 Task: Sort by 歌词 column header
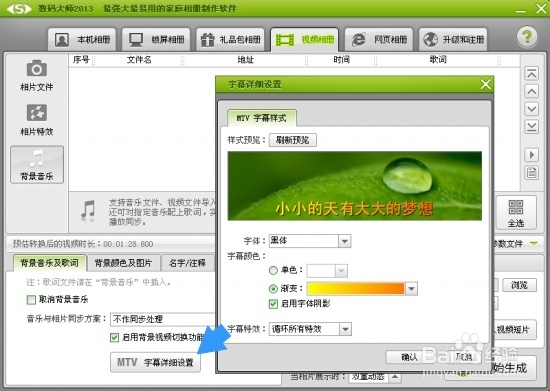438,60
